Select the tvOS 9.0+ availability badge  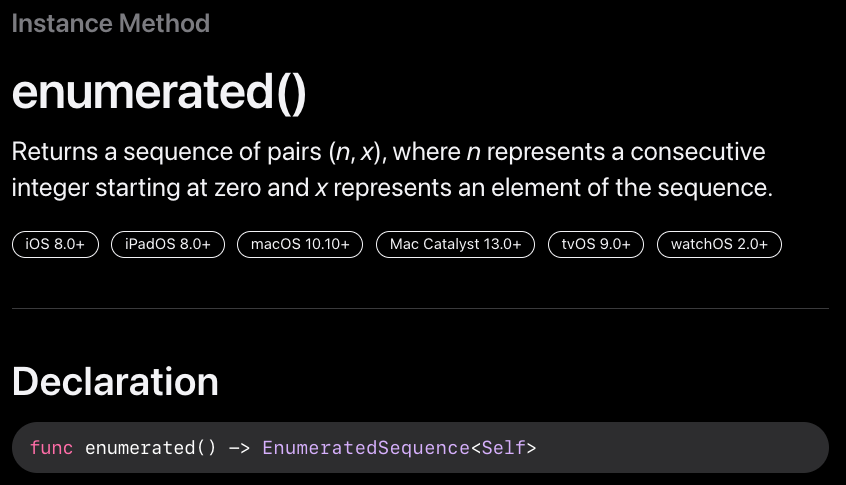point(596,244)
